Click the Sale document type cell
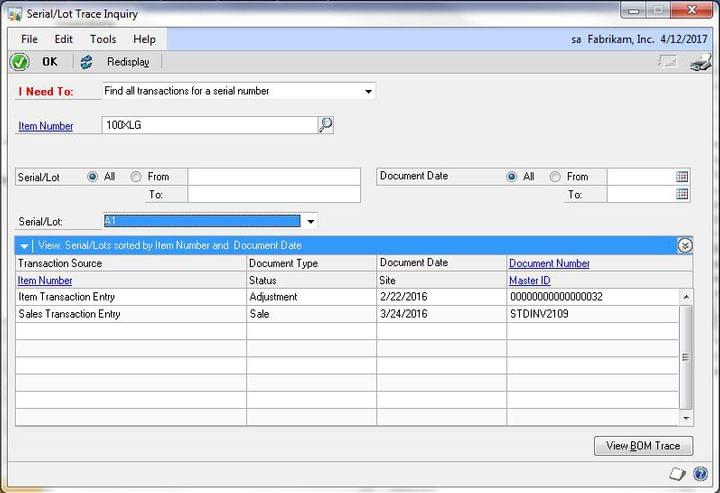 311,314
